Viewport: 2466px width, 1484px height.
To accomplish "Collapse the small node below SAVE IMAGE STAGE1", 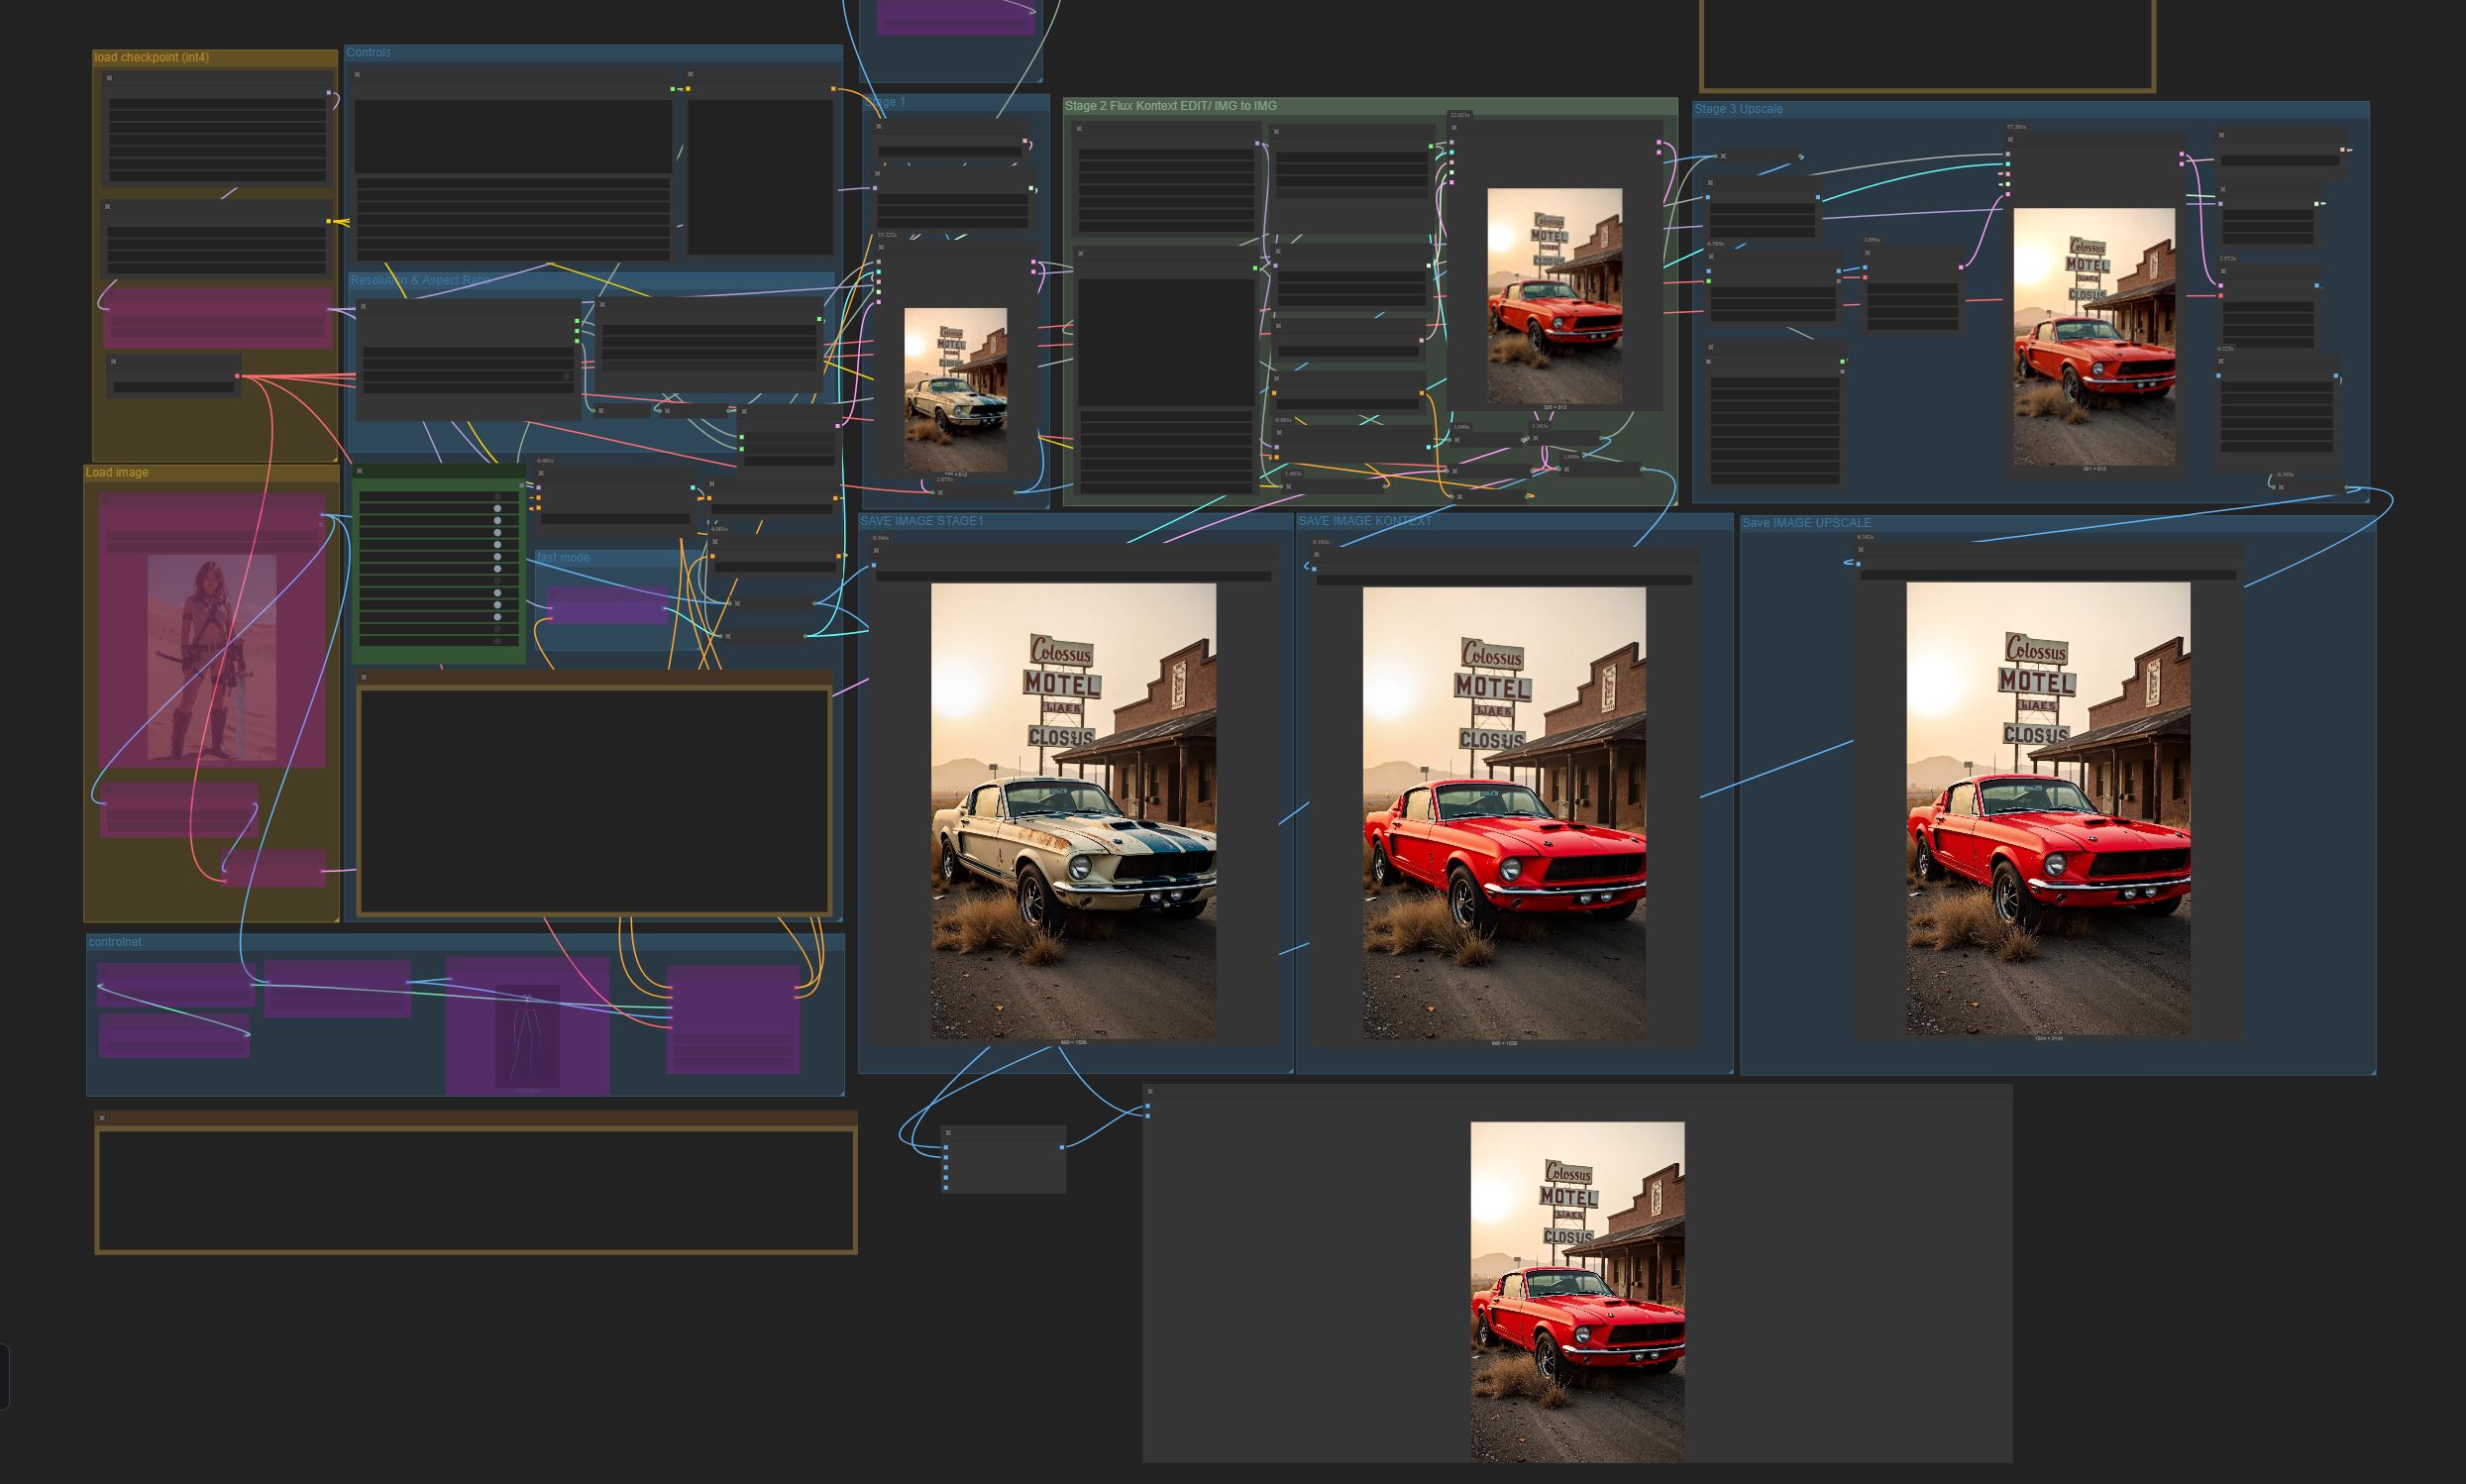I will click(x=948, y=1133).
